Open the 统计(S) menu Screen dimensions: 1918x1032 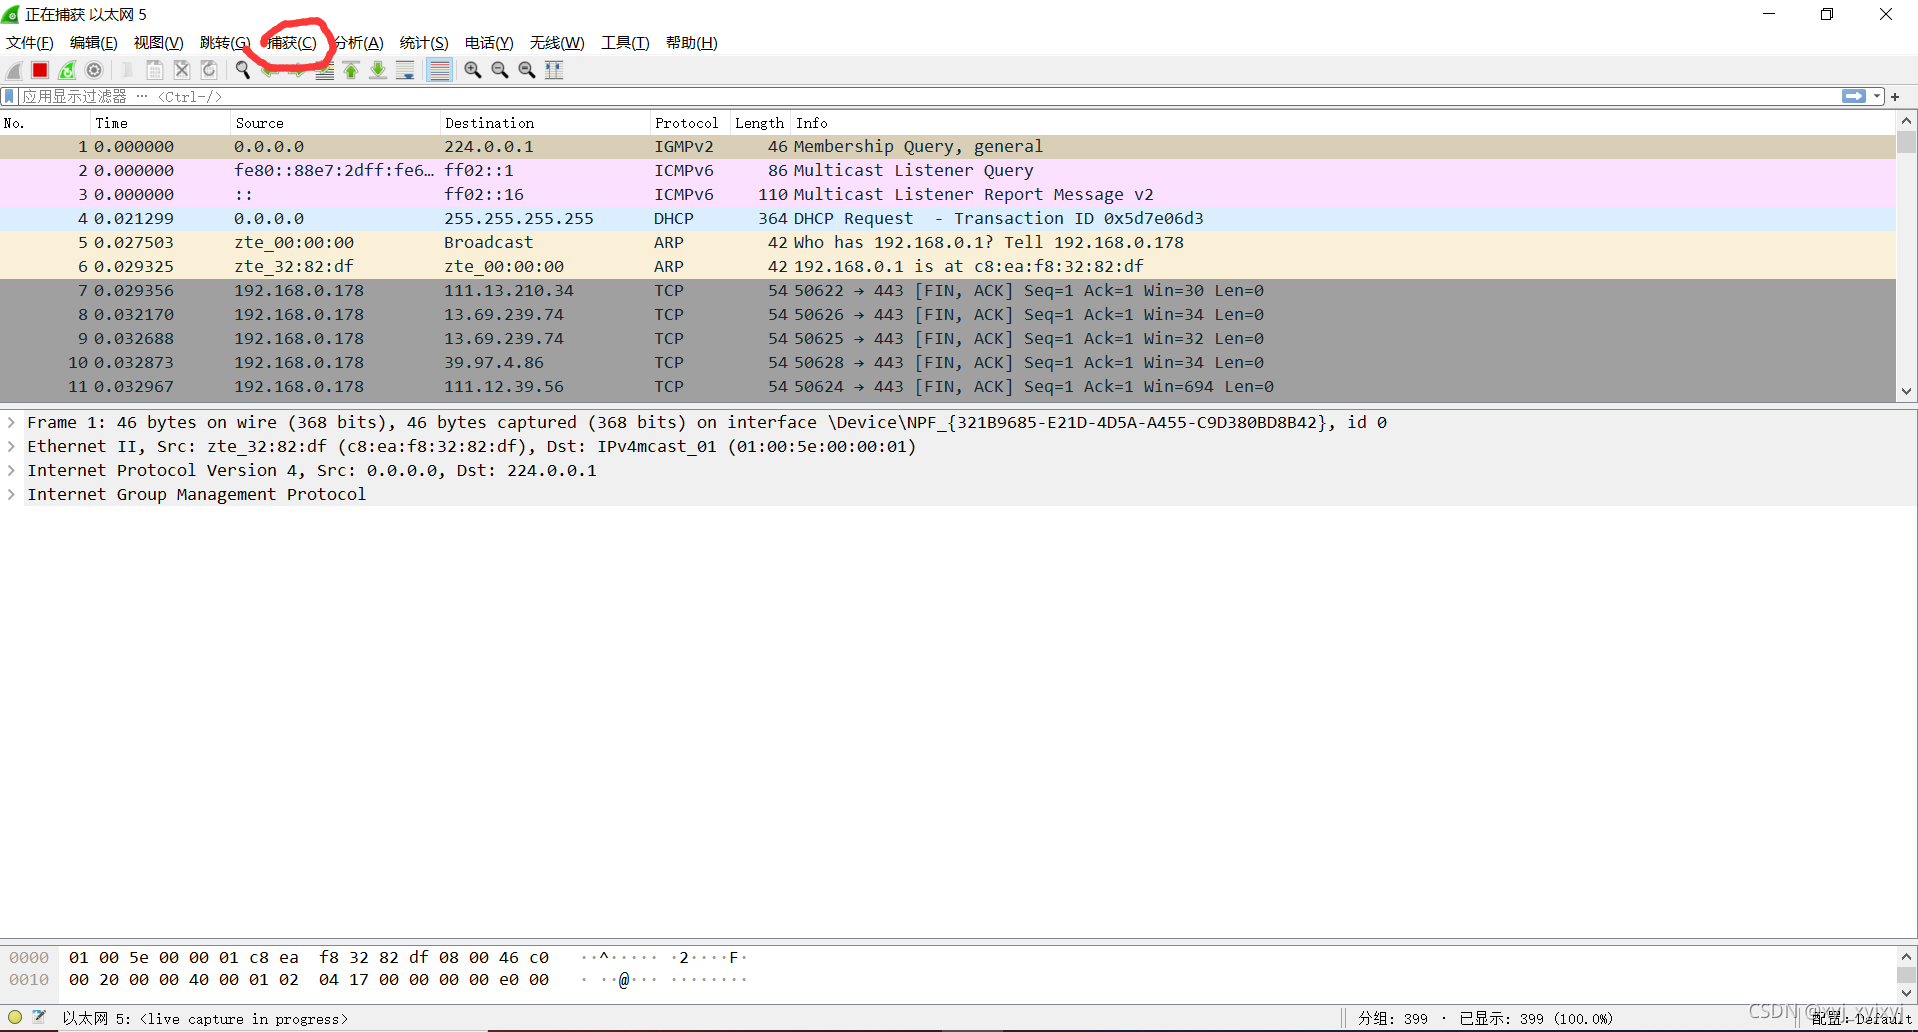click(424, 42)
